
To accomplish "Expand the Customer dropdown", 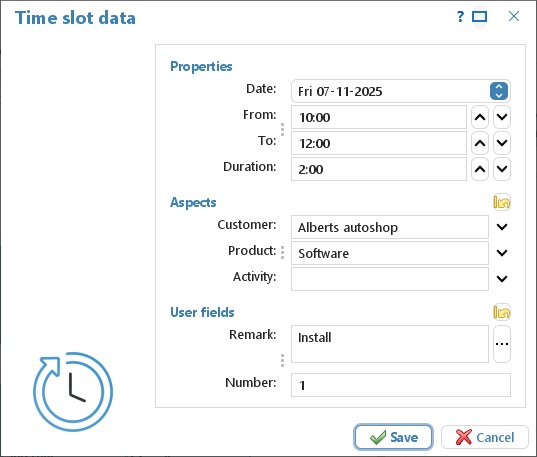I will pyautogui.click(x=502, y=227).
